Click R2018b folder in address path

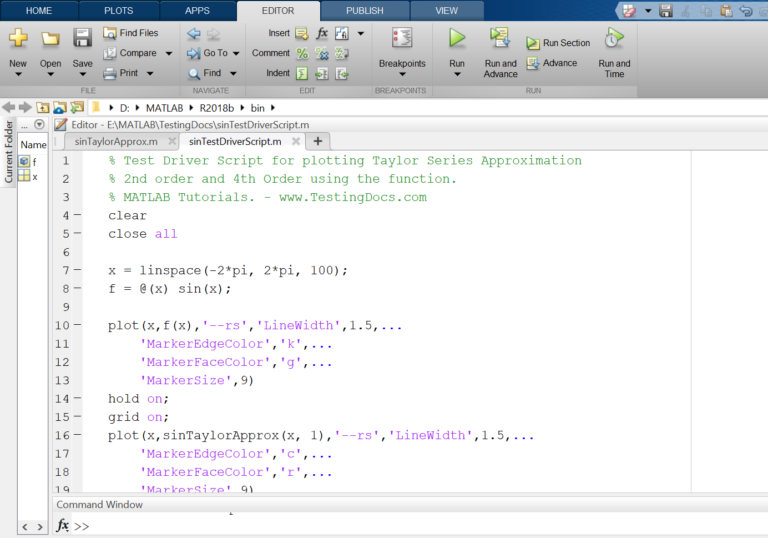pos(216,108)
